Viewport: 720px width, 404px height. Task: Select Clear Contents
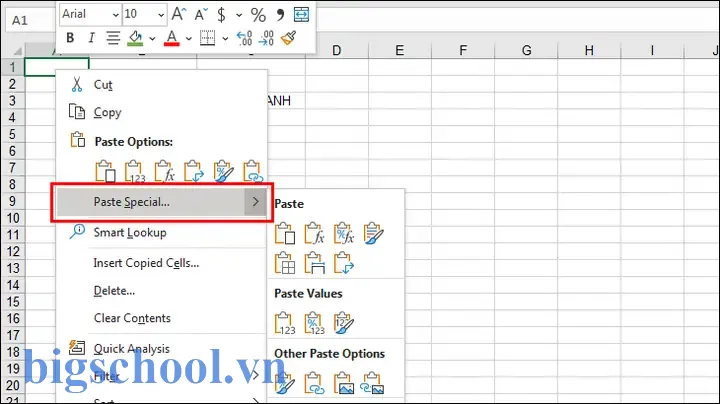coord(161,318)
